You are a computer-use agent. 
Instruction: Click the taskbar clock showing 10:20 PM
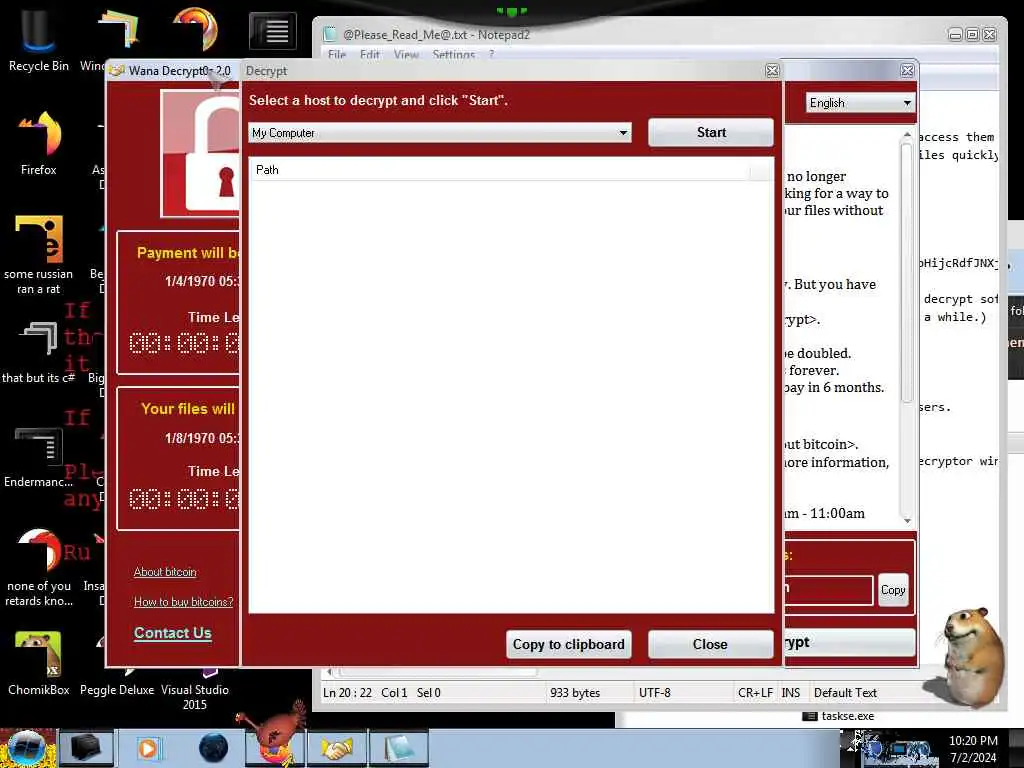click(x=973, y=748)
